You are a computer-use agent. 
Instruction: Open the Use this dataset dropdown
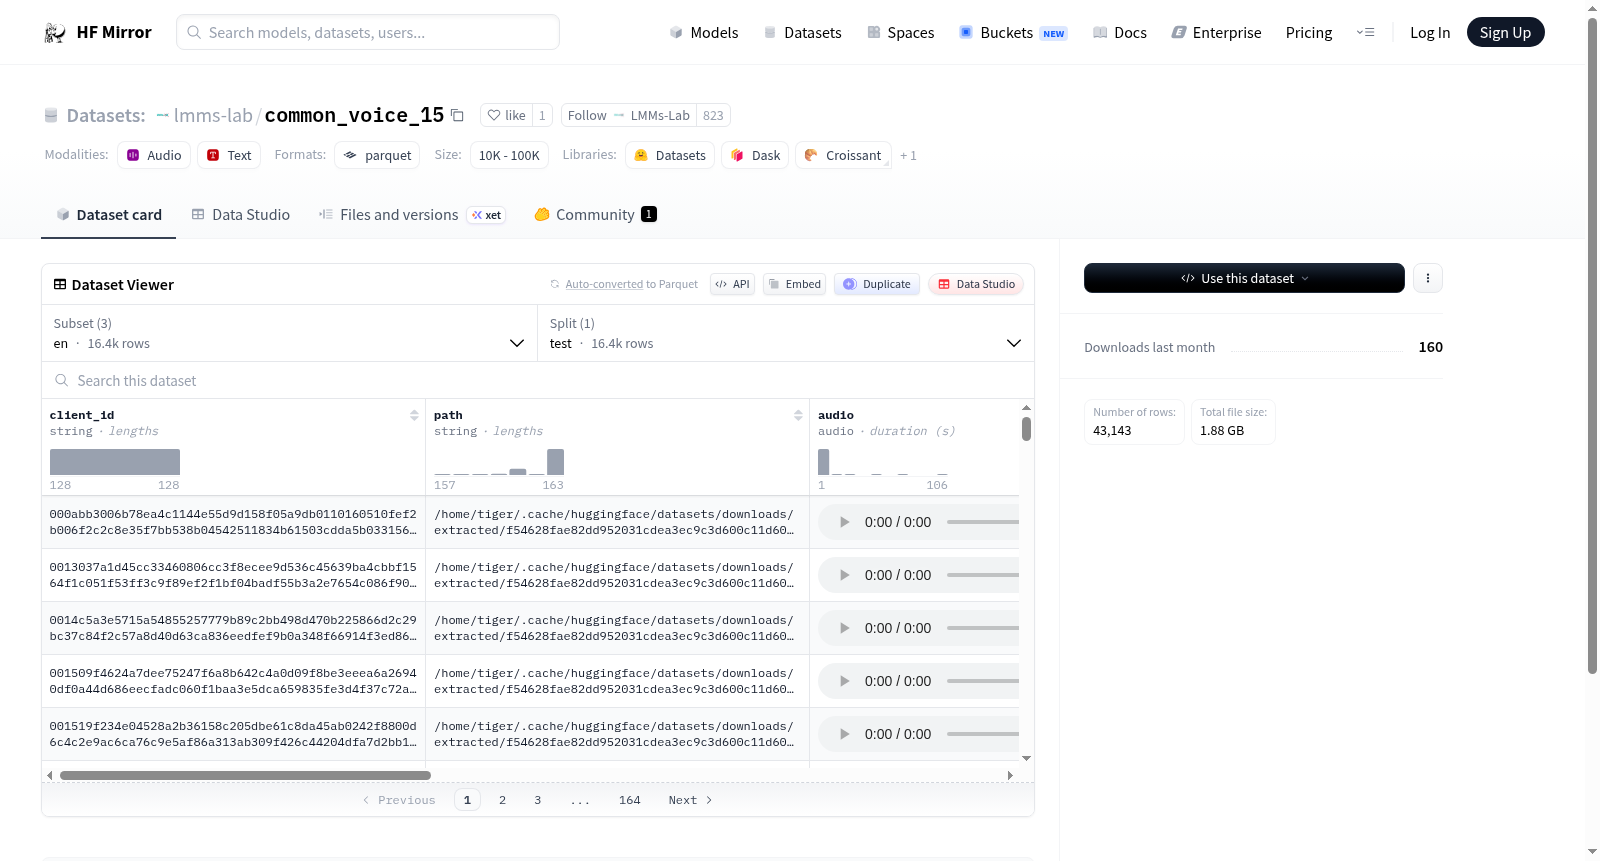[x=1244, y=278]
